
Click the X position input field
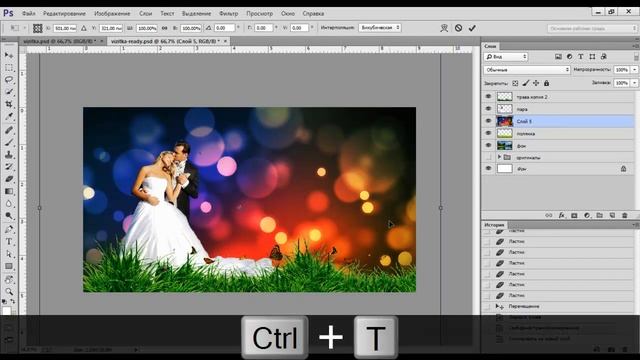click(x=65, y=28)
